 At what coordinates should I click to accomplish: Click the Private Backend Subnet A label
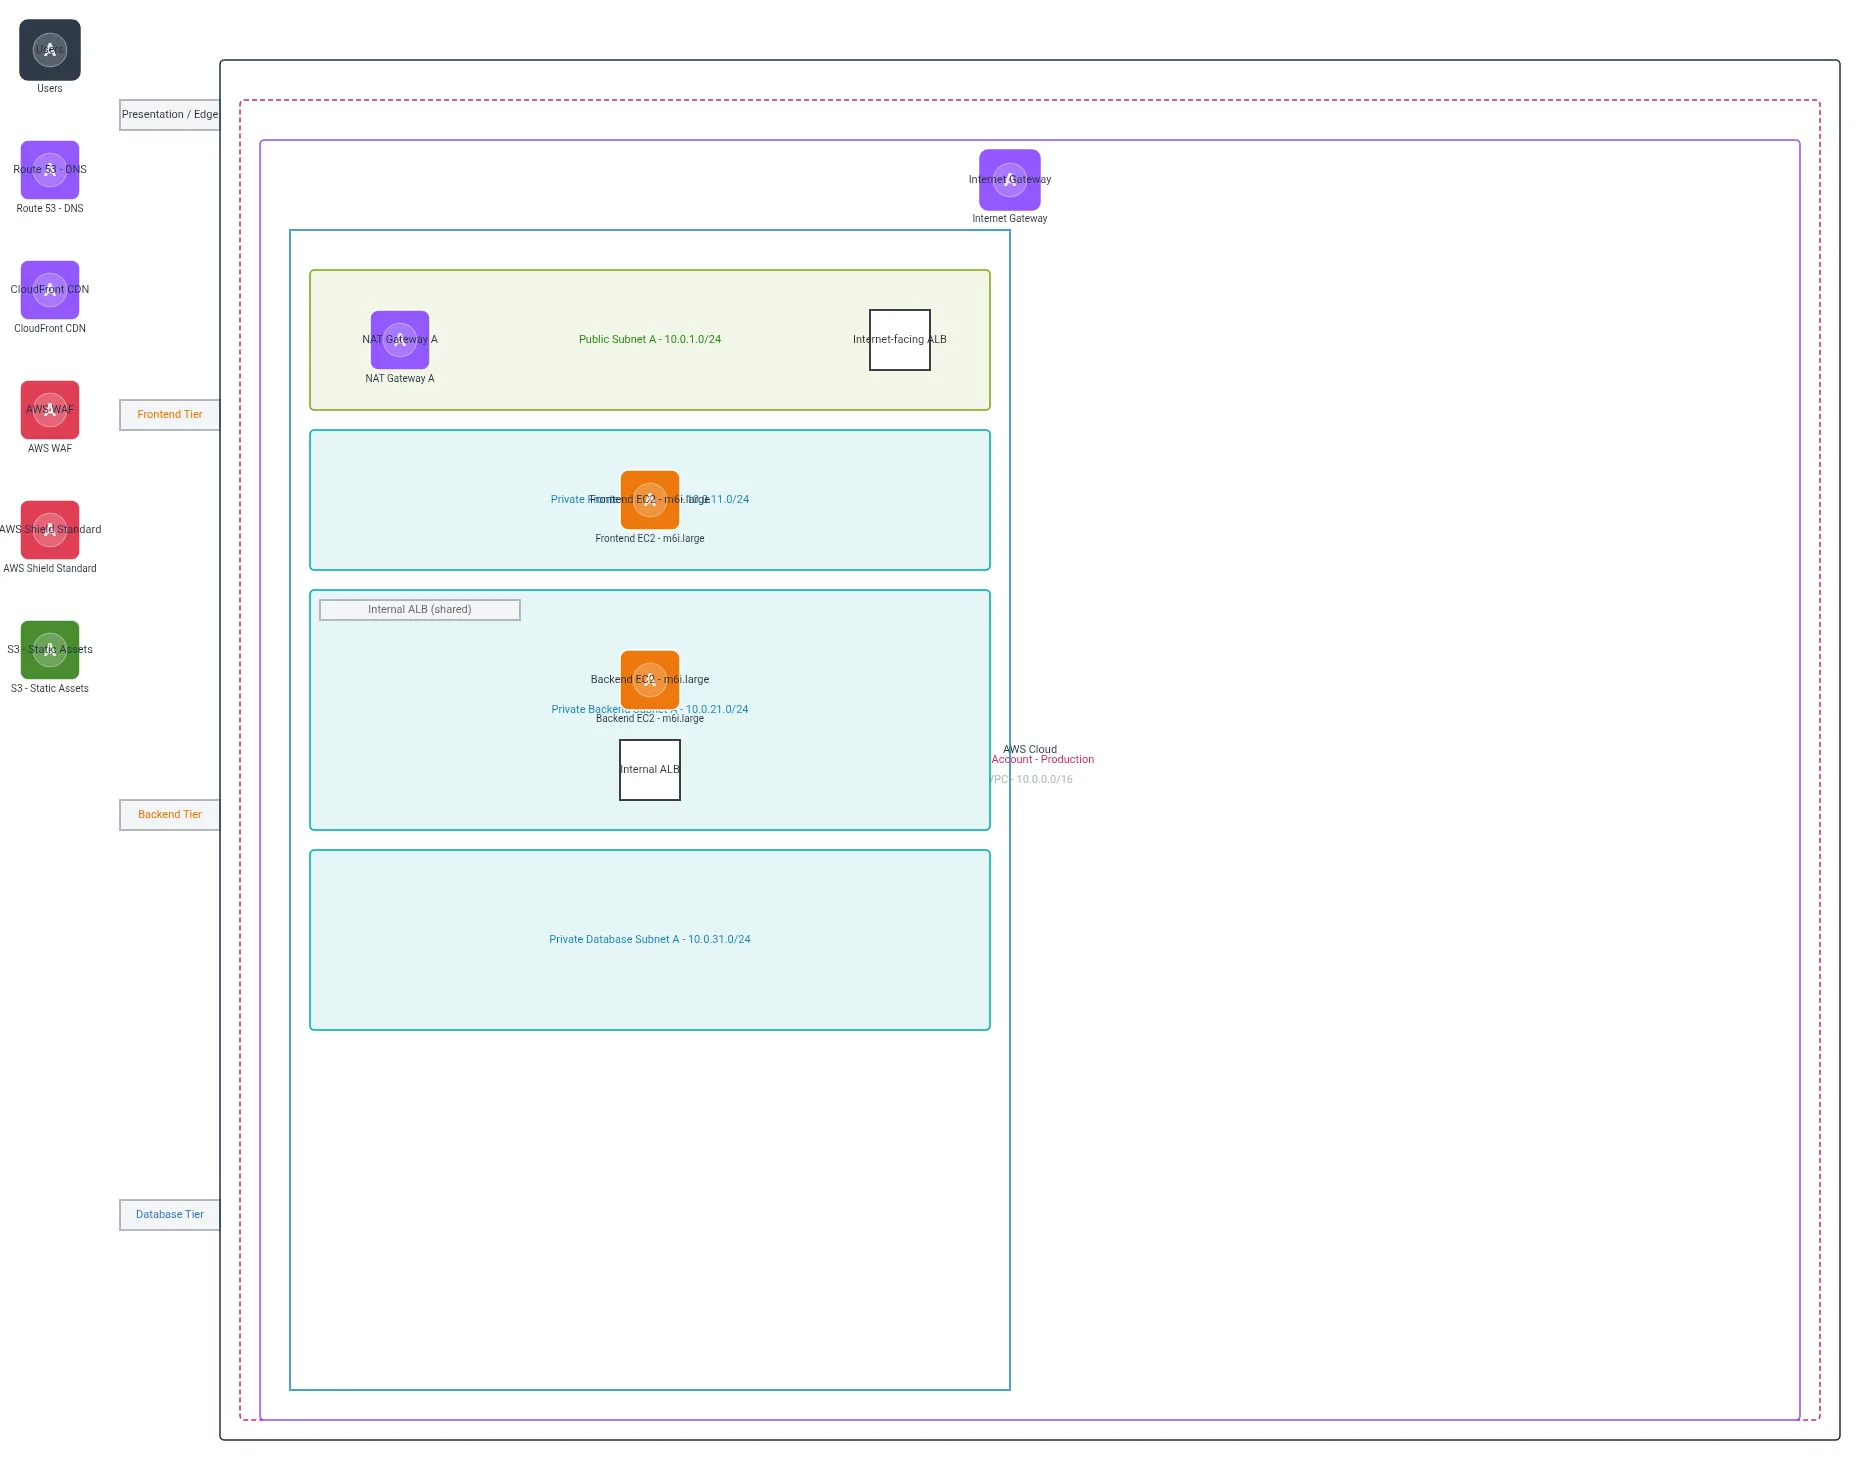click(650, 710)
